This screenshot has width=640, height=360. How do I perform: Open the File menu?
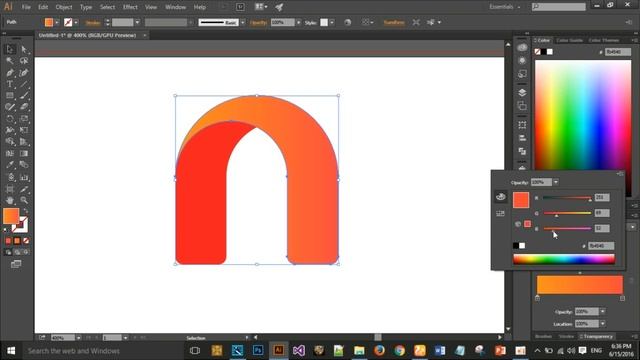coord(26,7)
